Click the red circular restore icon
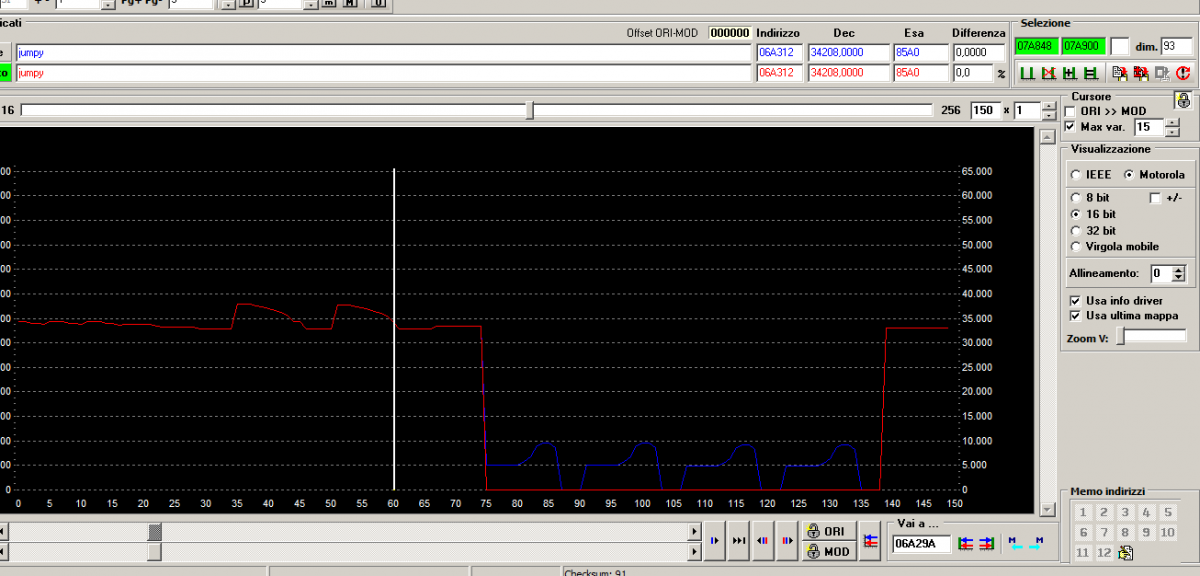 [1183, 73]
